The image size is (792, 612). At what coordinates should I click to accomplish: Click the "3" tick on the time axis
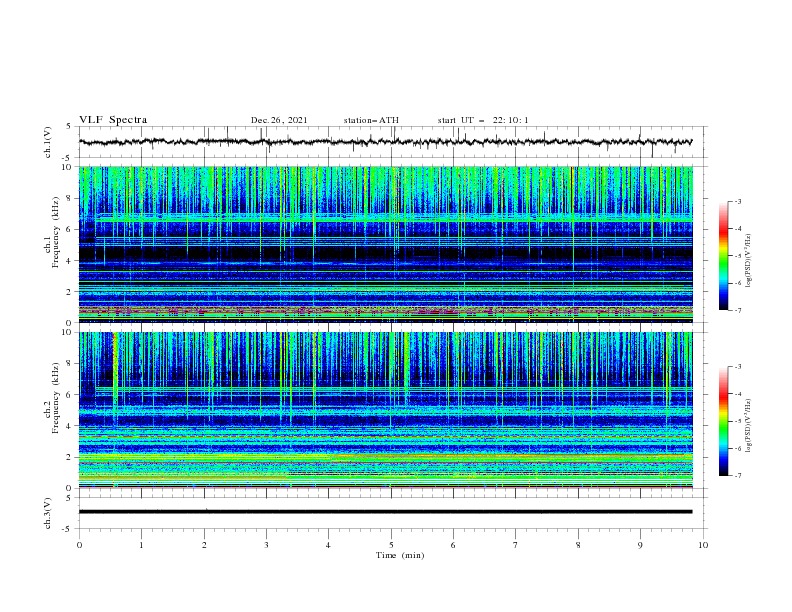[x=266, y=545]
